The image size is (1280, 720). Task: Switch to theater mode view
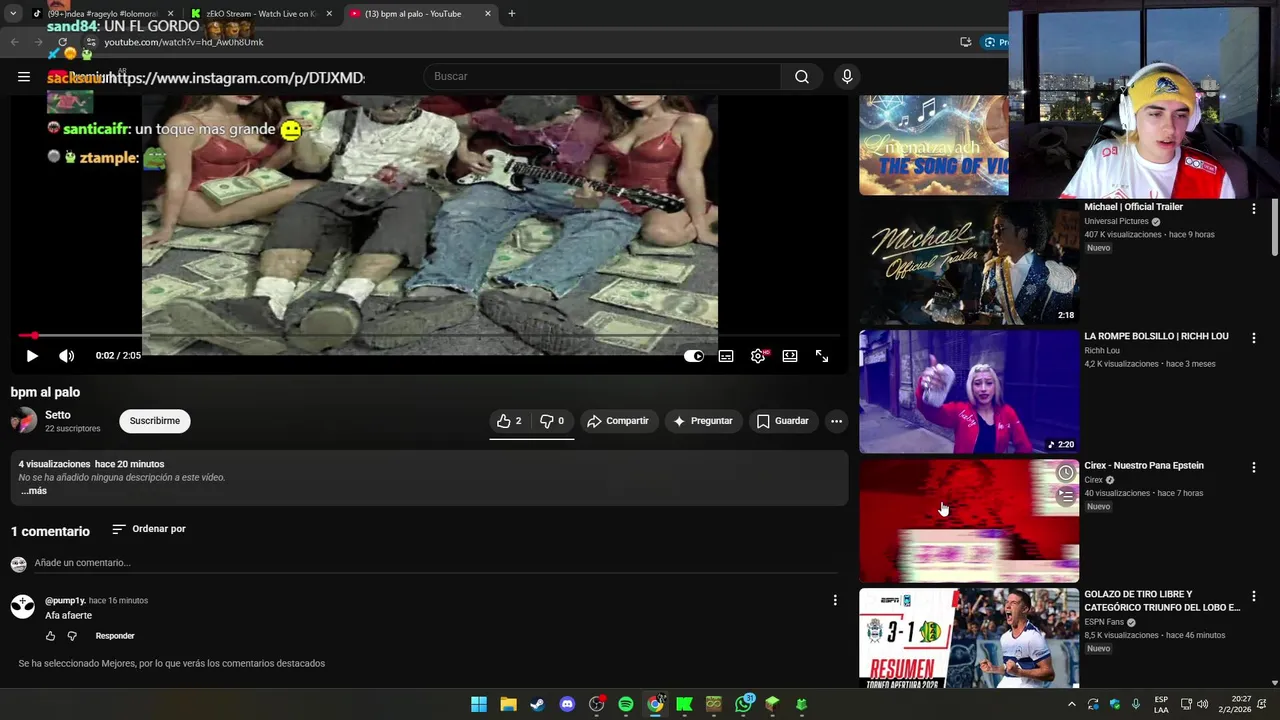[x=790, y=356]
